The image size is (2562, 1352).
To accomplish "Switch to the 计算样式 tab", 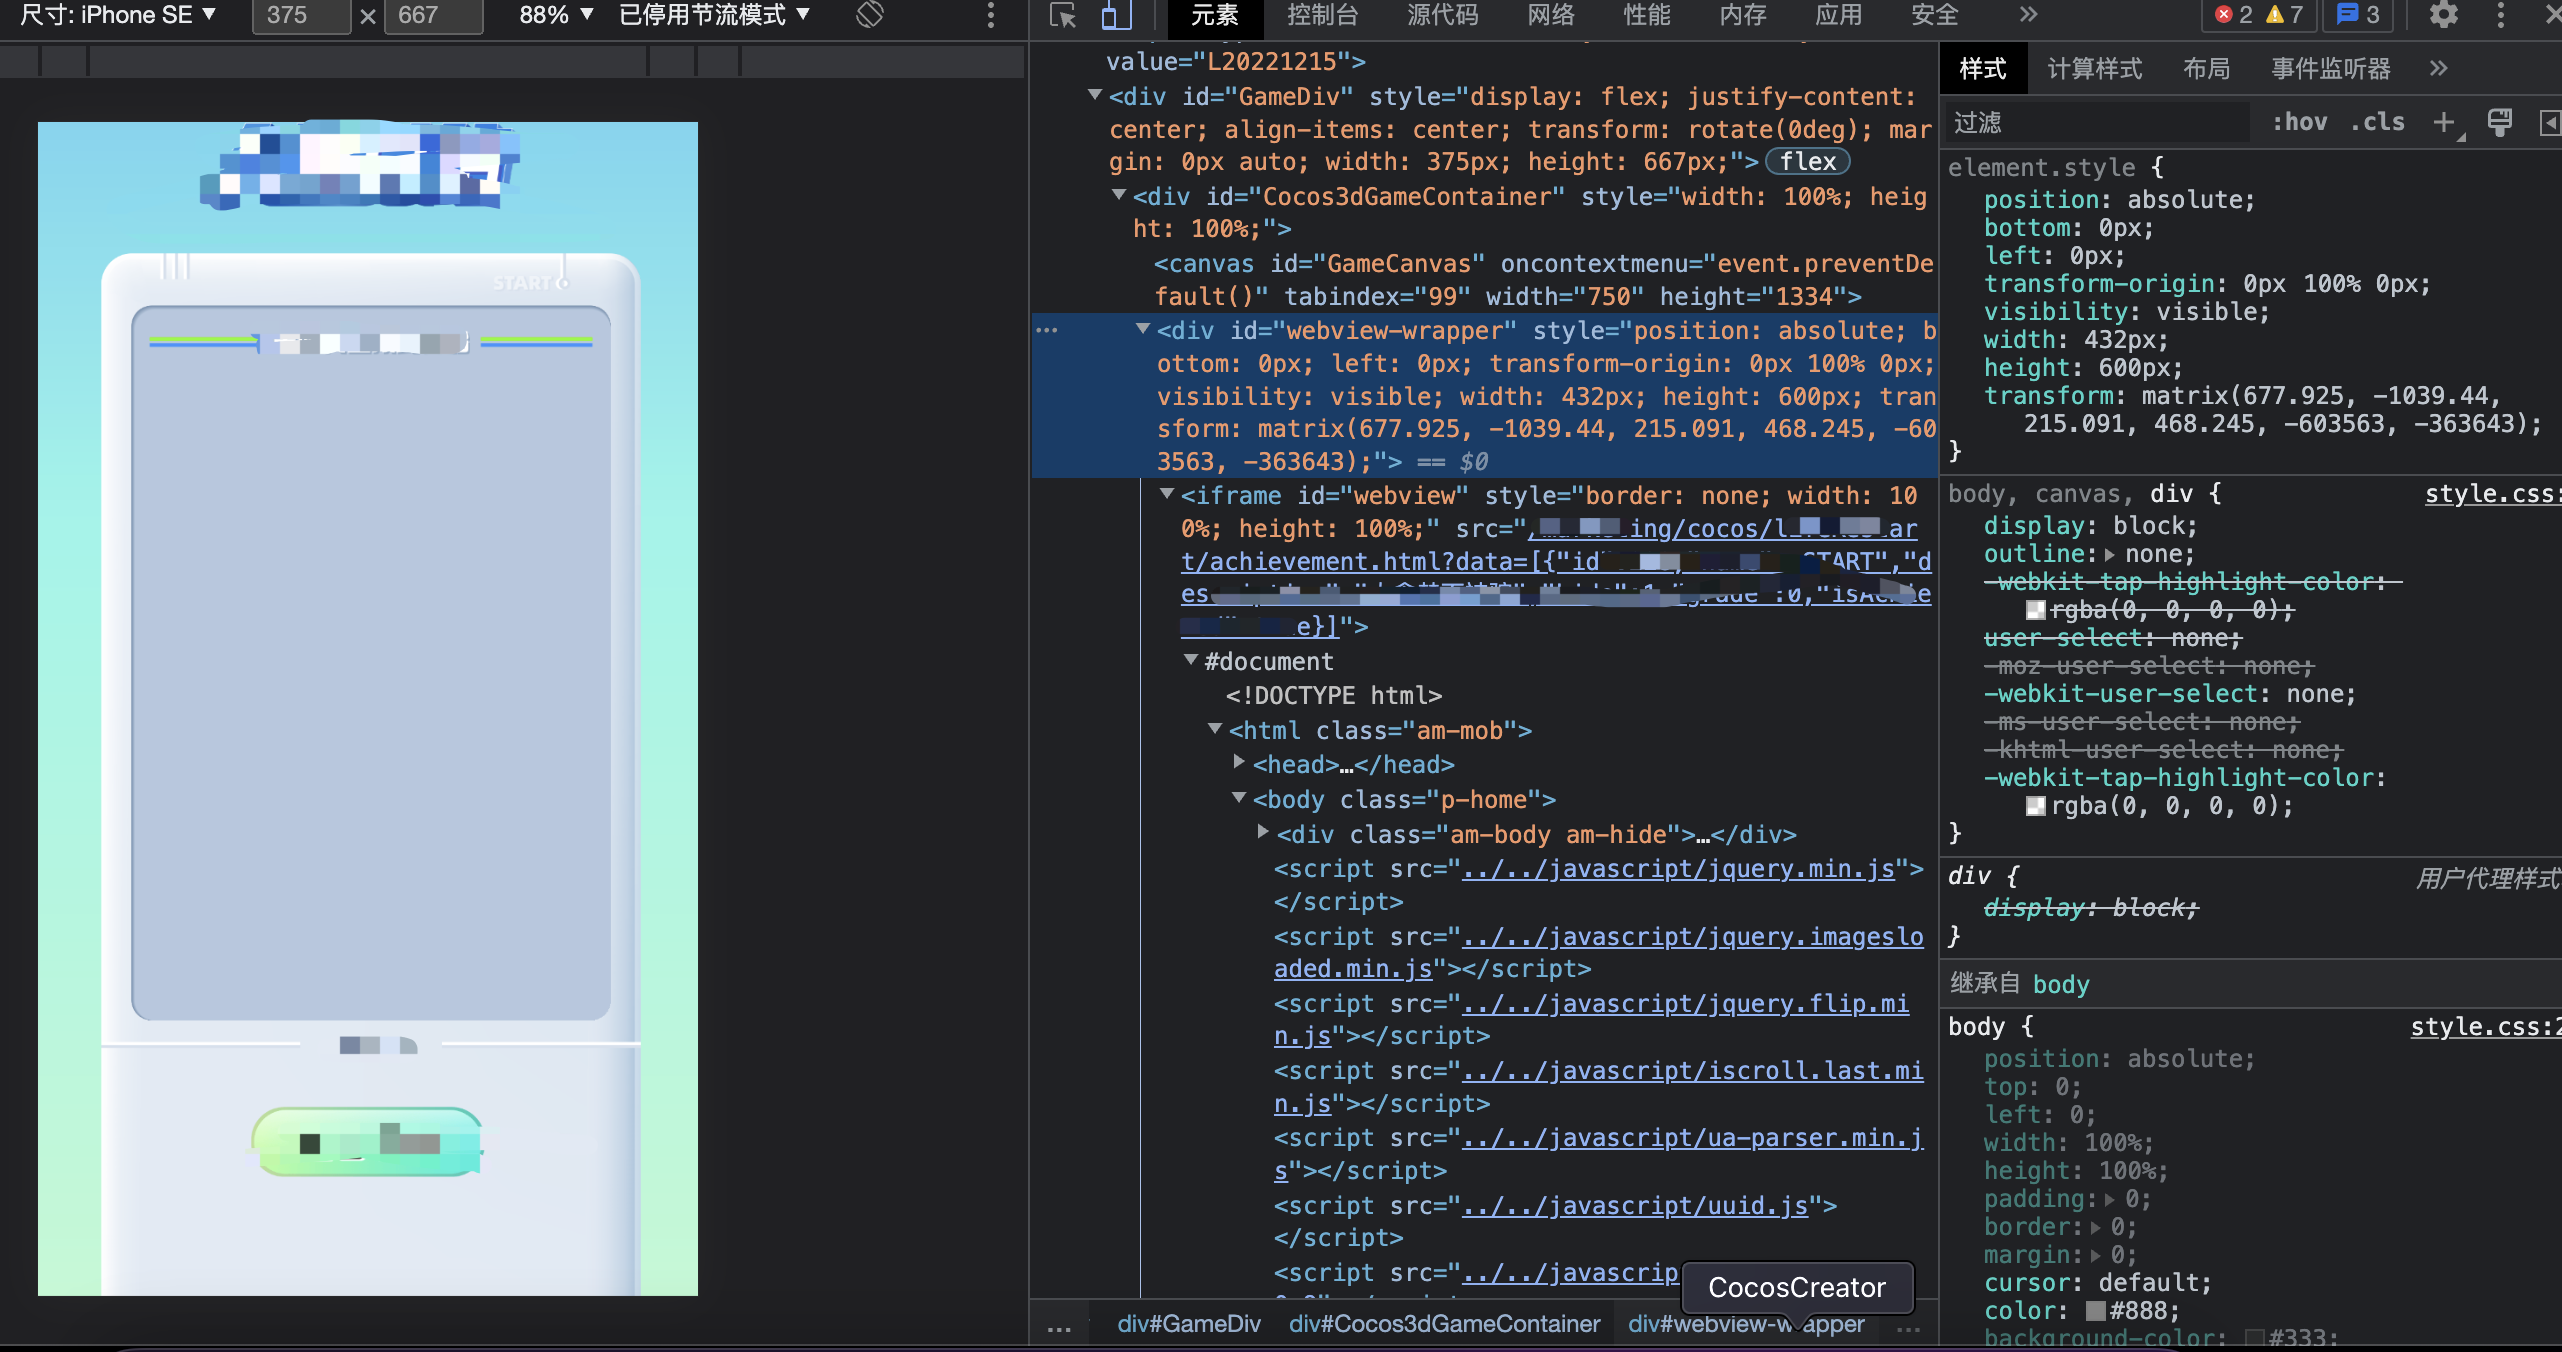I will tap(2094, 69).
